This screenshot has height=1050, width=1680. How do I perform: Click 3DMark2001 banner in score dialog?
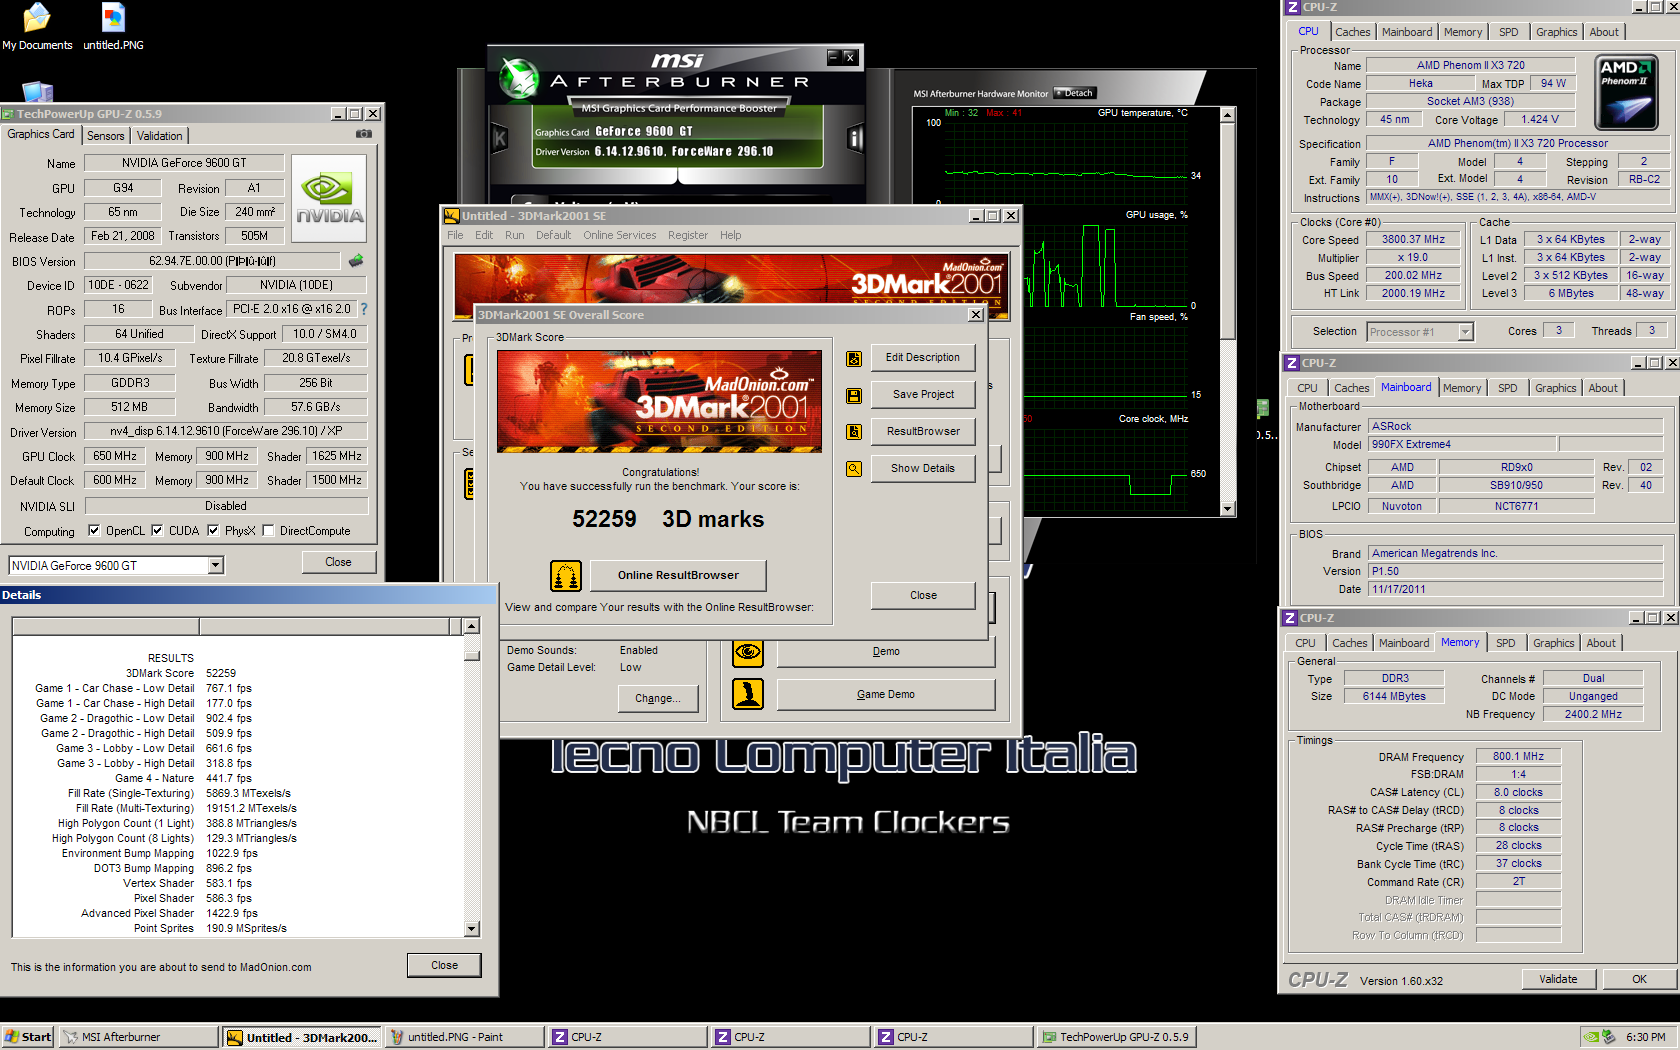pyautogui.click(x=659, y=401)
